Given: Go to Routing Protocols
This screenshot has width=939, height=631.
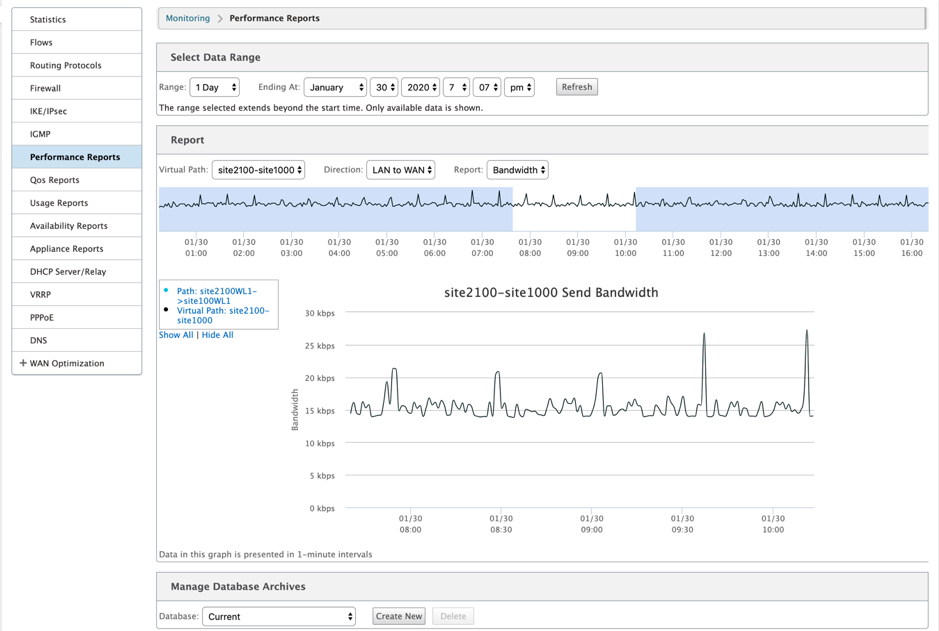Looking at the screenshot, I should [77, 65].
